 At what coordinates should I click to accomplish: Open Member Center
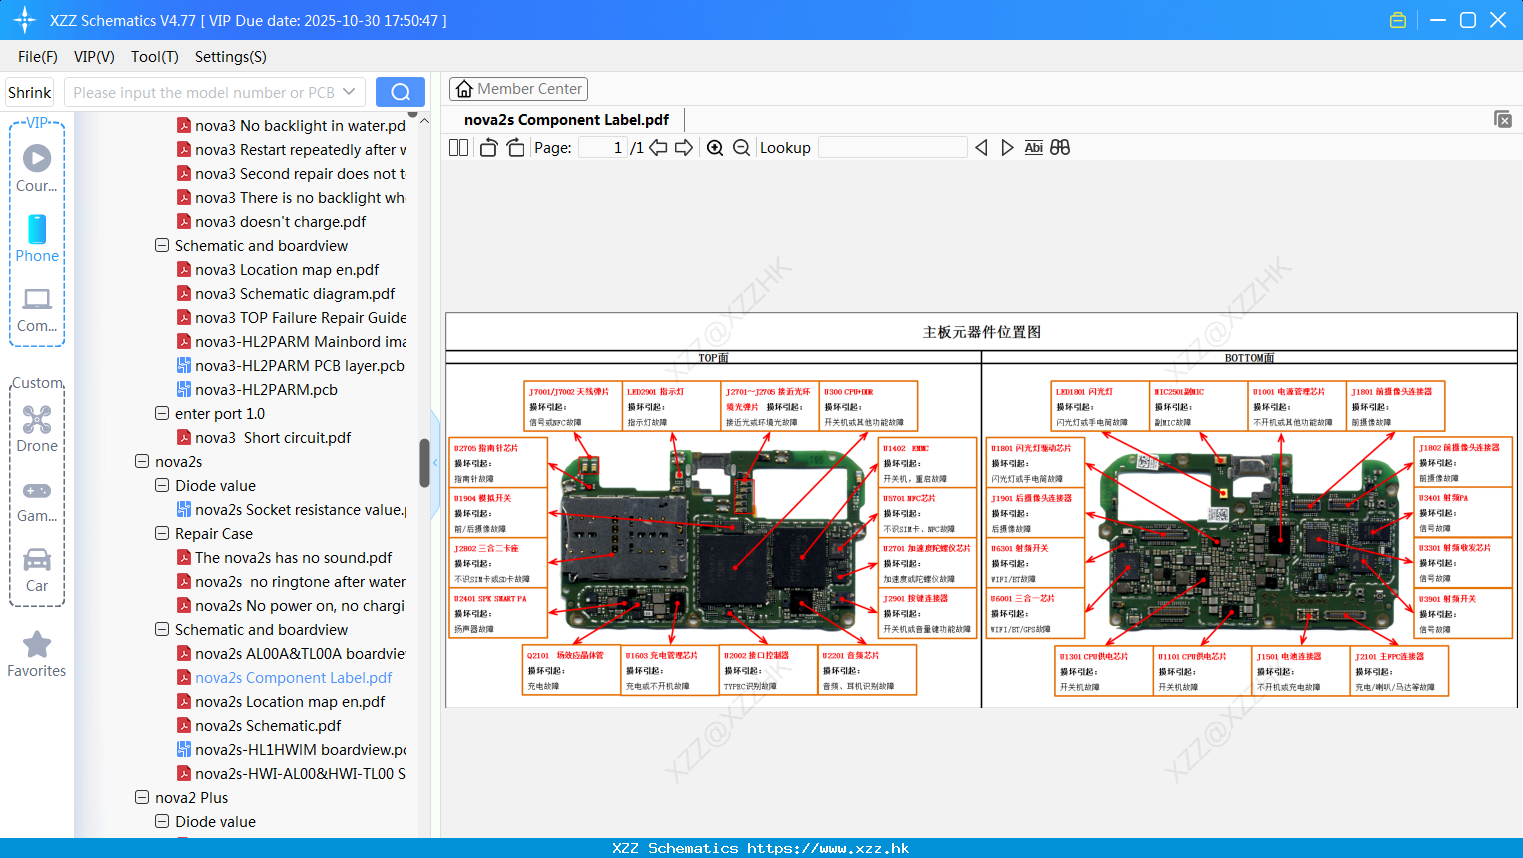tap(518, 89)
